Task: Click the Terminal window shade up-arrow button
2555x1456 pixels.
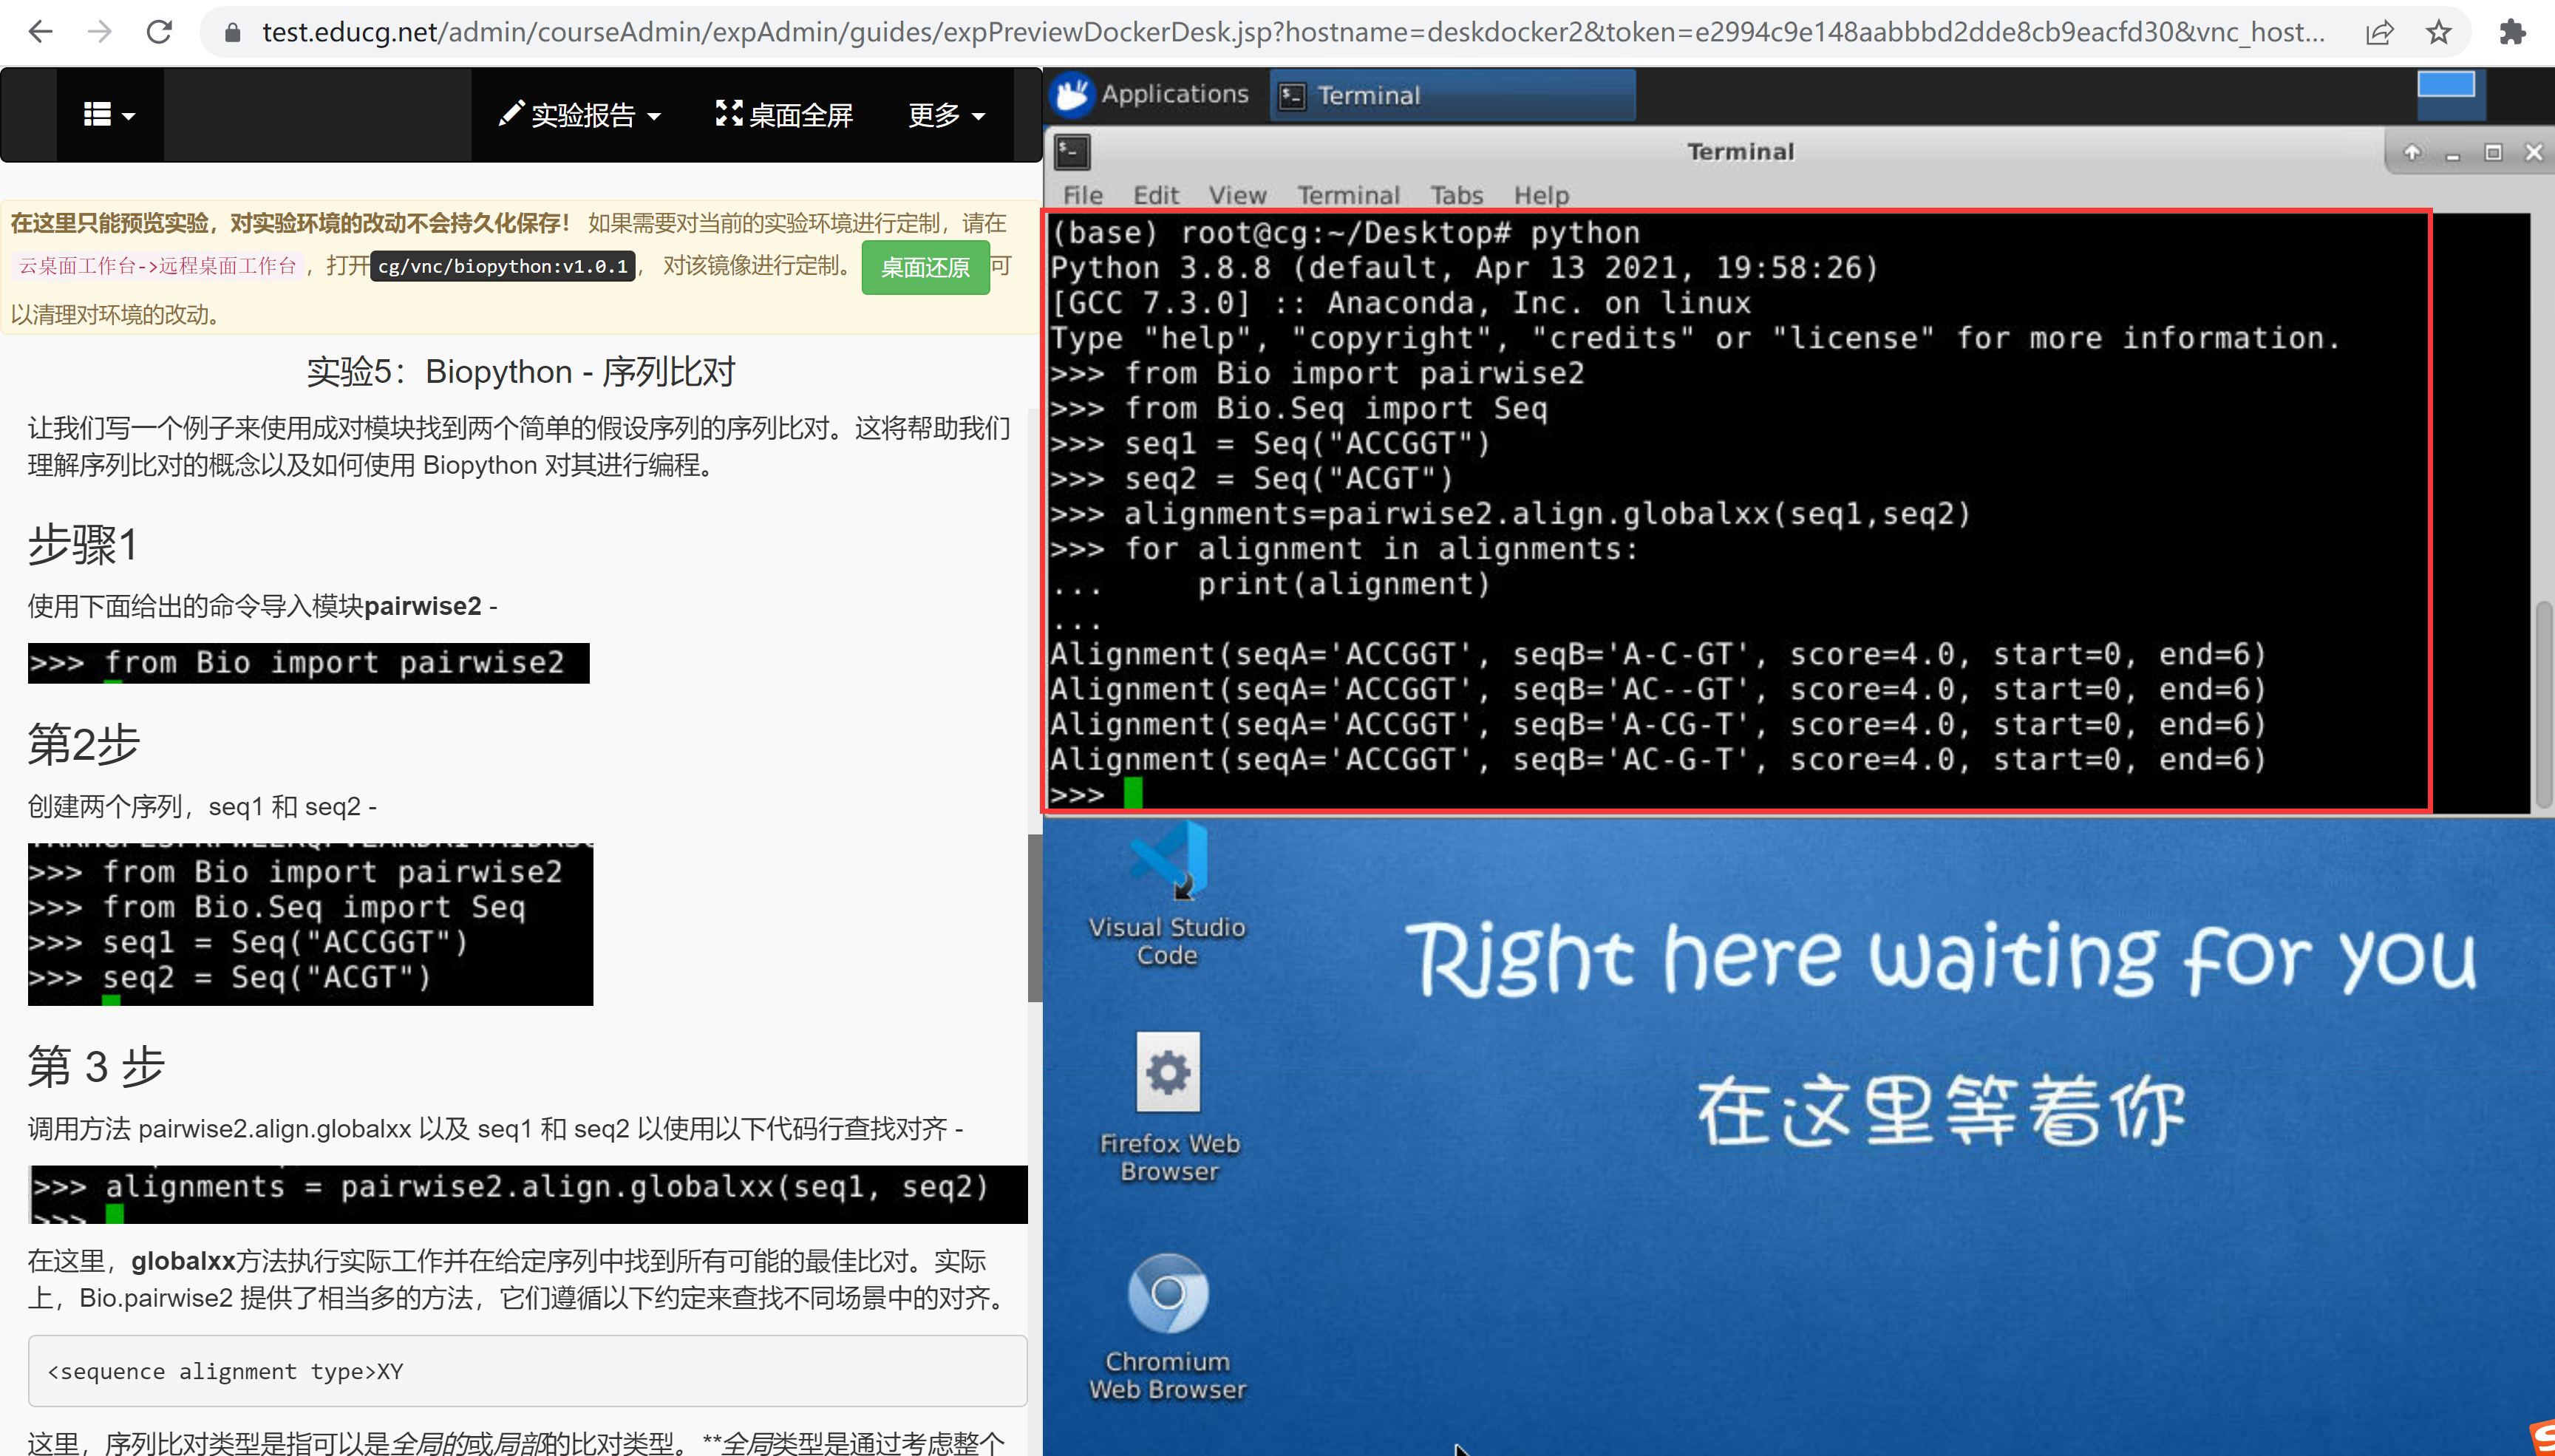Action: (x=2412, y=152)
